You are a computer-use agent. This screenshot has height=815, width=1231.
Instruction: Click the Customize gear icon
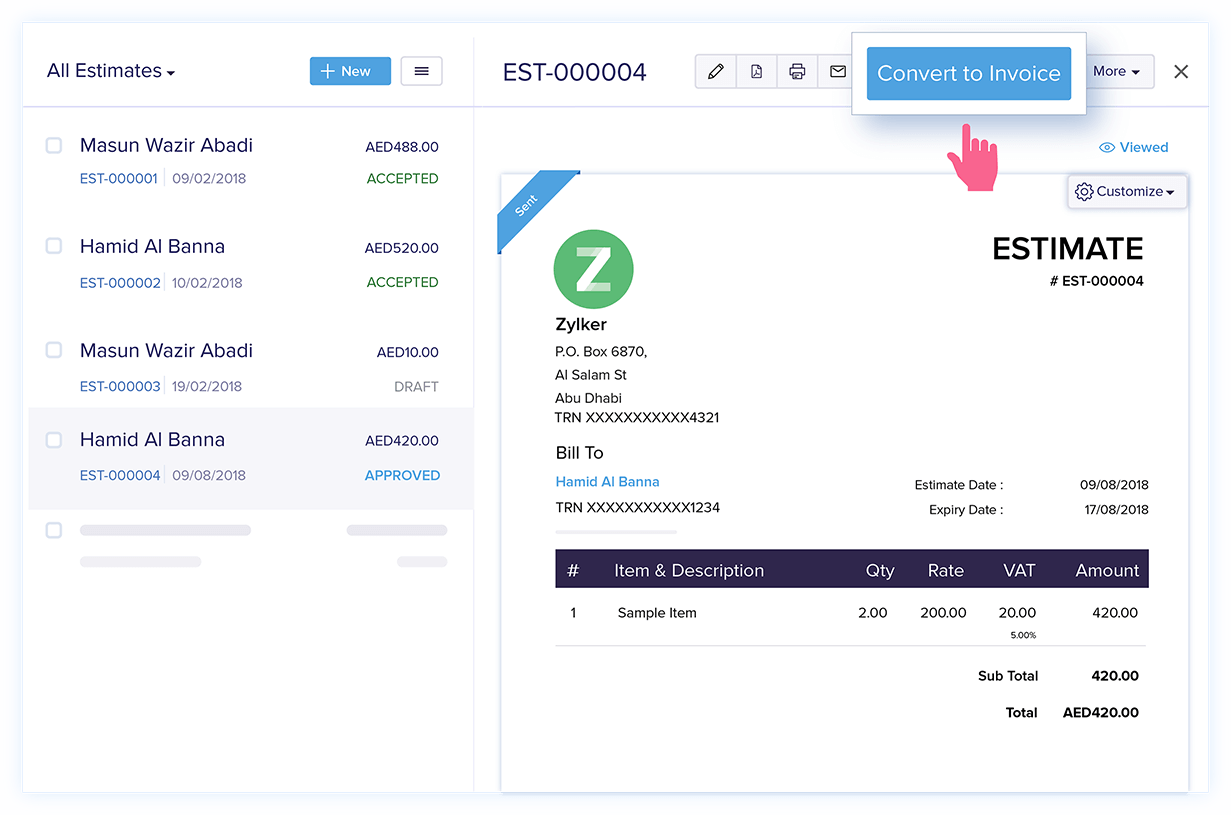[1084, 191]
